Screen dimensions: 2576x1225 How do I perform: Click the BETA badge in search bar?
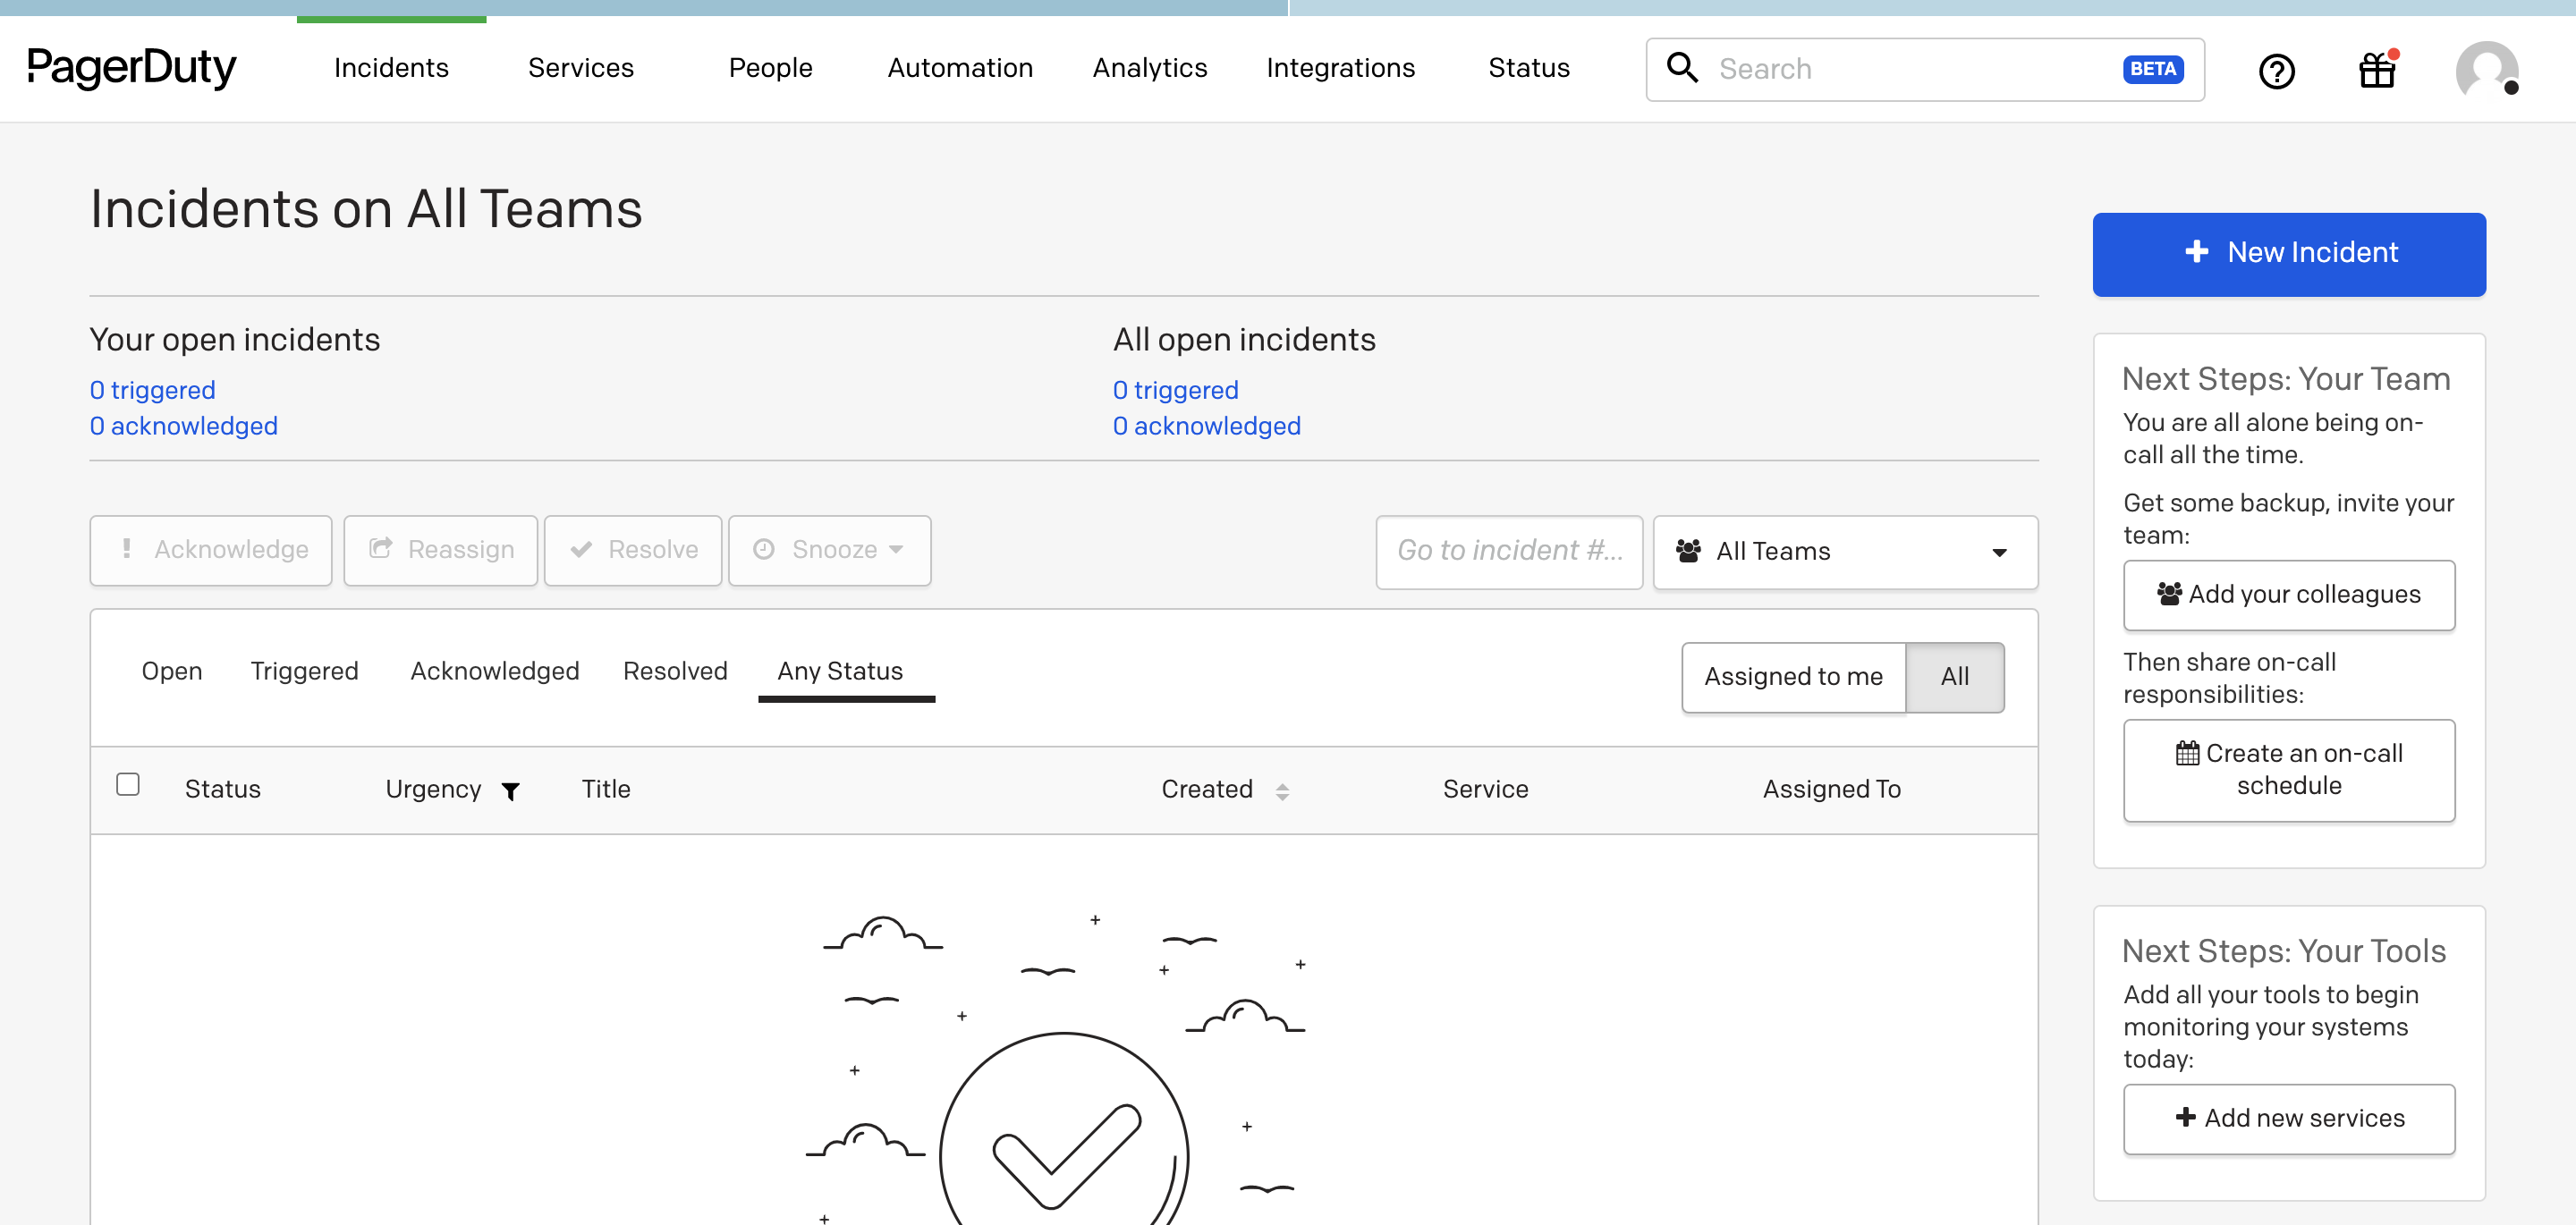point(2153,69)
